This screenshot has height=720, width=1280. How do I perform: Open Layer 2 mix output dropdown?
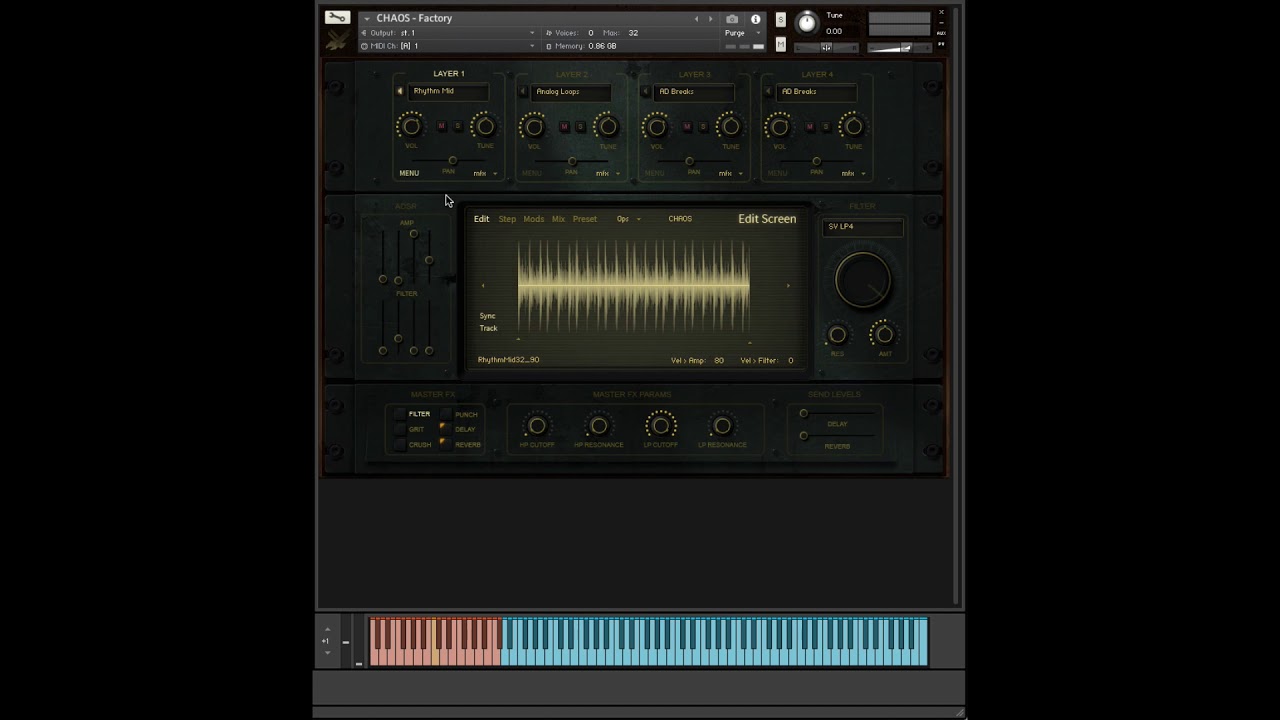pos(608,173)
